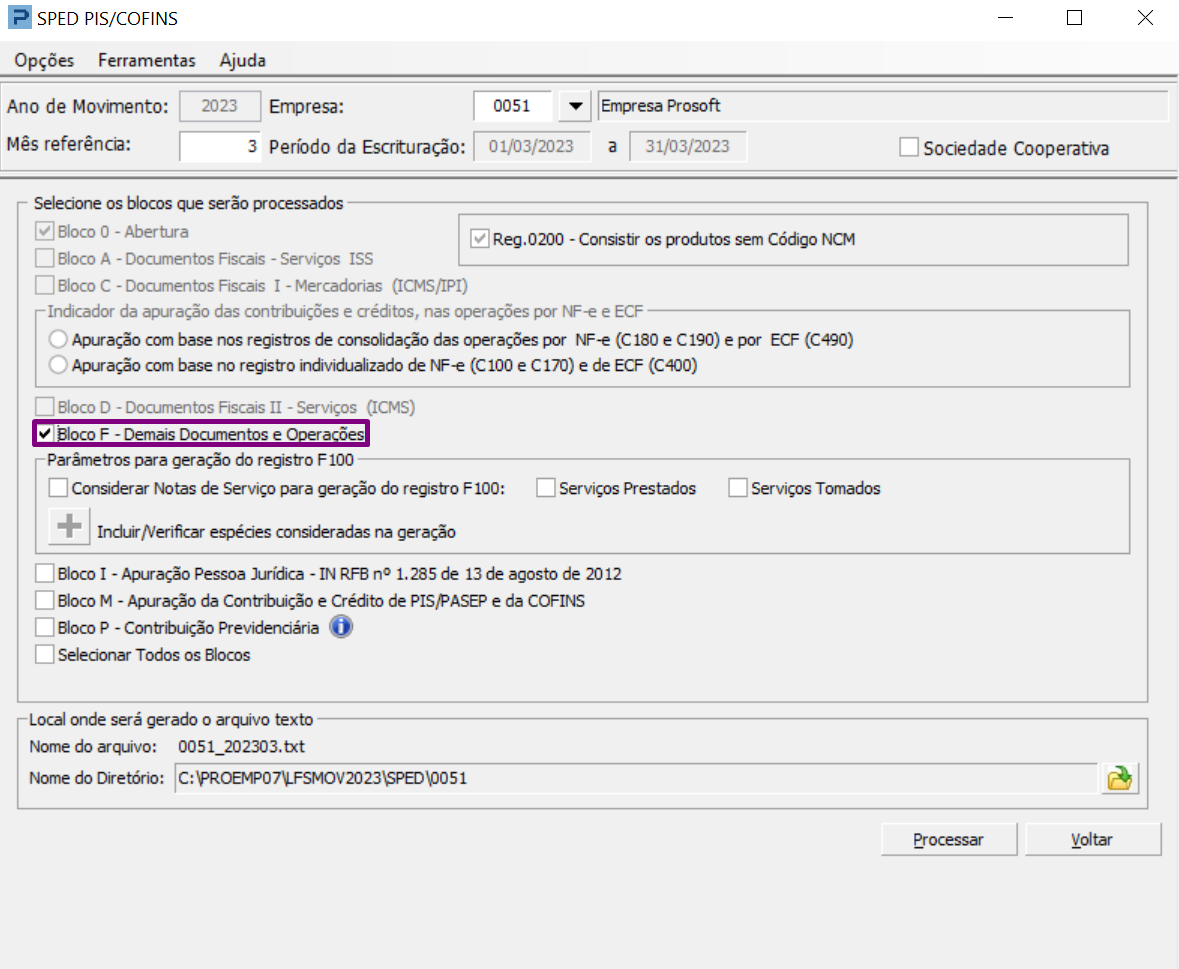Click the plus icon for Incluir/Verificar espécies

[69, 525]
